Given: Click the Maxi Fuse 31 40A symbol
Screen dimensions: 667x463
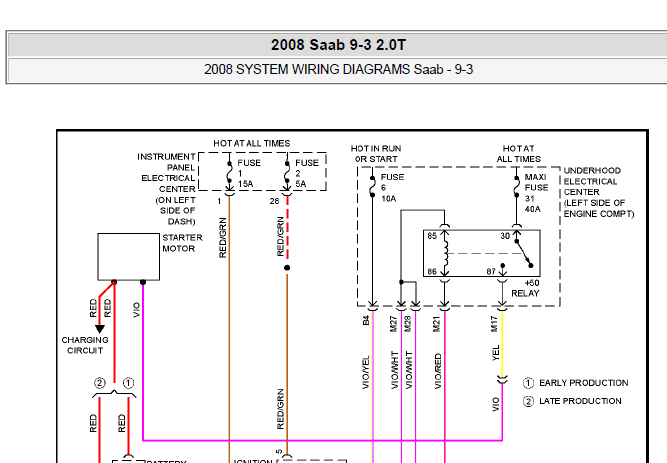Looking at the screenshot, I should click(516, 186).
